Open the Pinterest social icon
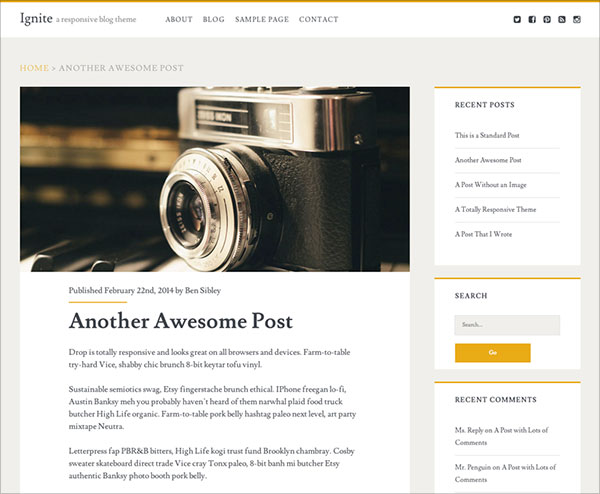 coord(547,20)
